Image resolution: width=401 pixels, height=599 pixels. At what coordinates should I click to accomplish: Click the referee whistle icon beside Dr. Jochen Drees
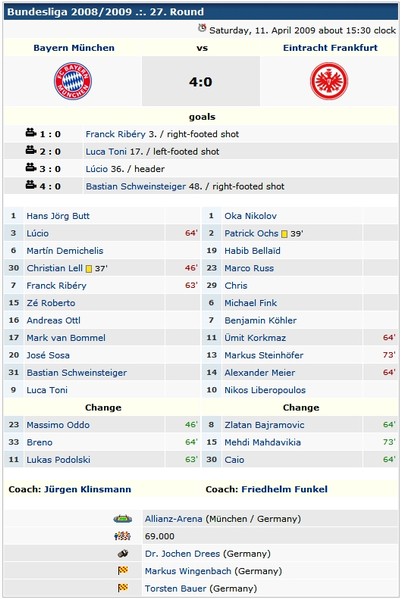[x=123, y=553]
